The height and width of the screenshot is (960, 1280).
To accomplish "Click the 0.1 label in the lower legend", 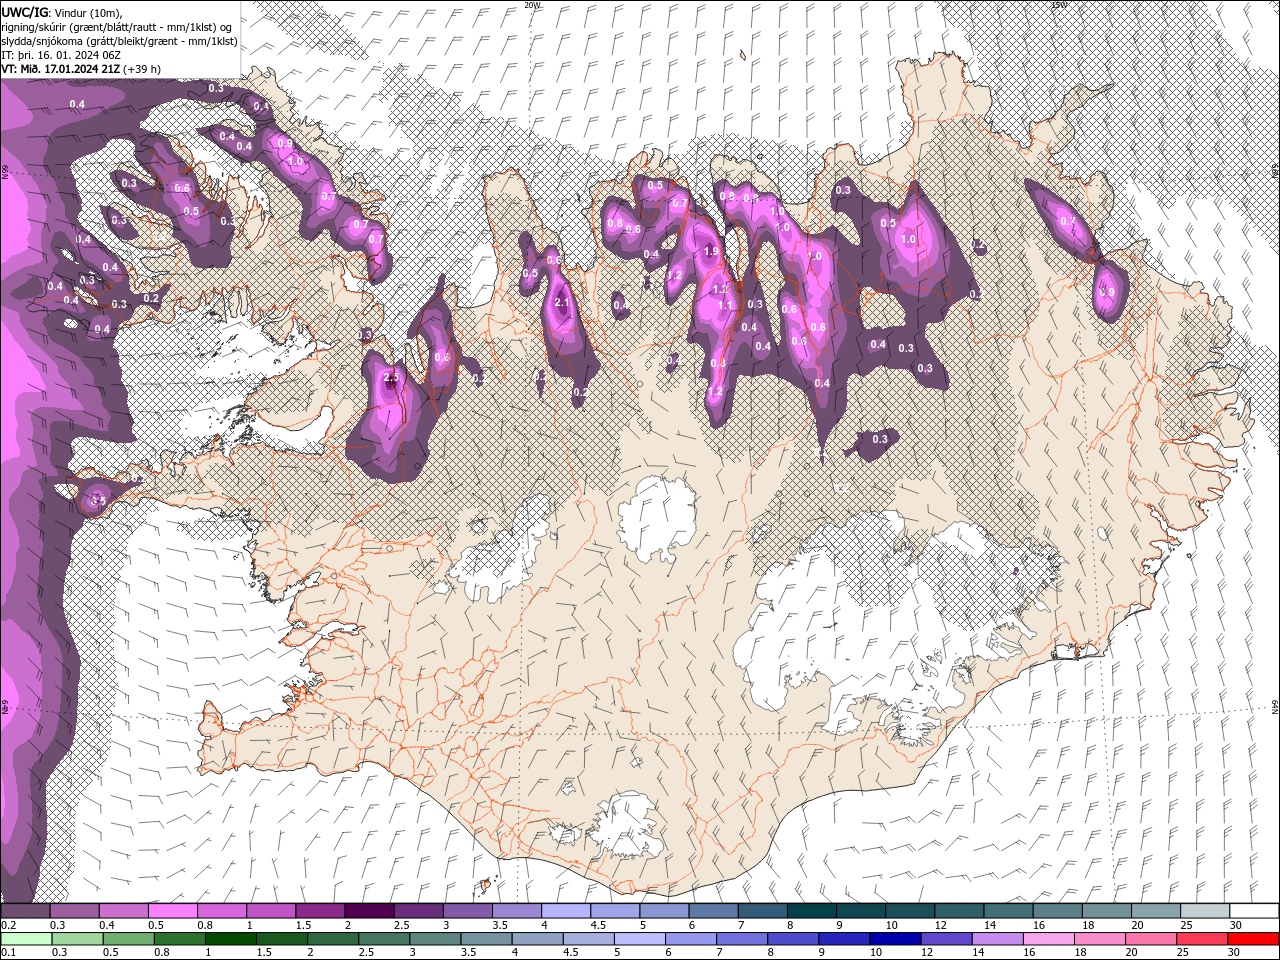I will [x=7, y=952].
